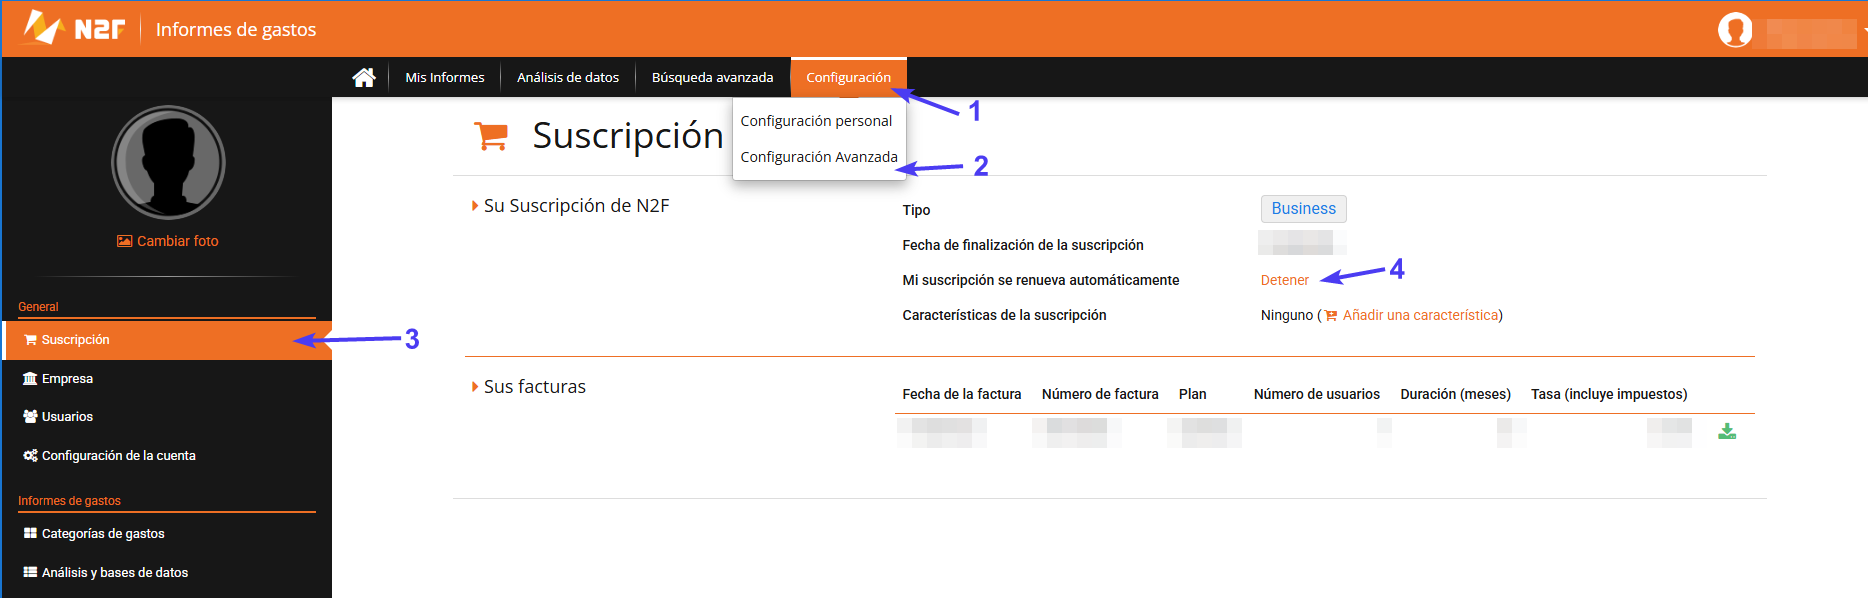This screenshot has width=1868, height=598.
Task: Click Mi suscripción se renueva automáticamente label
Action: [x=1041, y=280]
